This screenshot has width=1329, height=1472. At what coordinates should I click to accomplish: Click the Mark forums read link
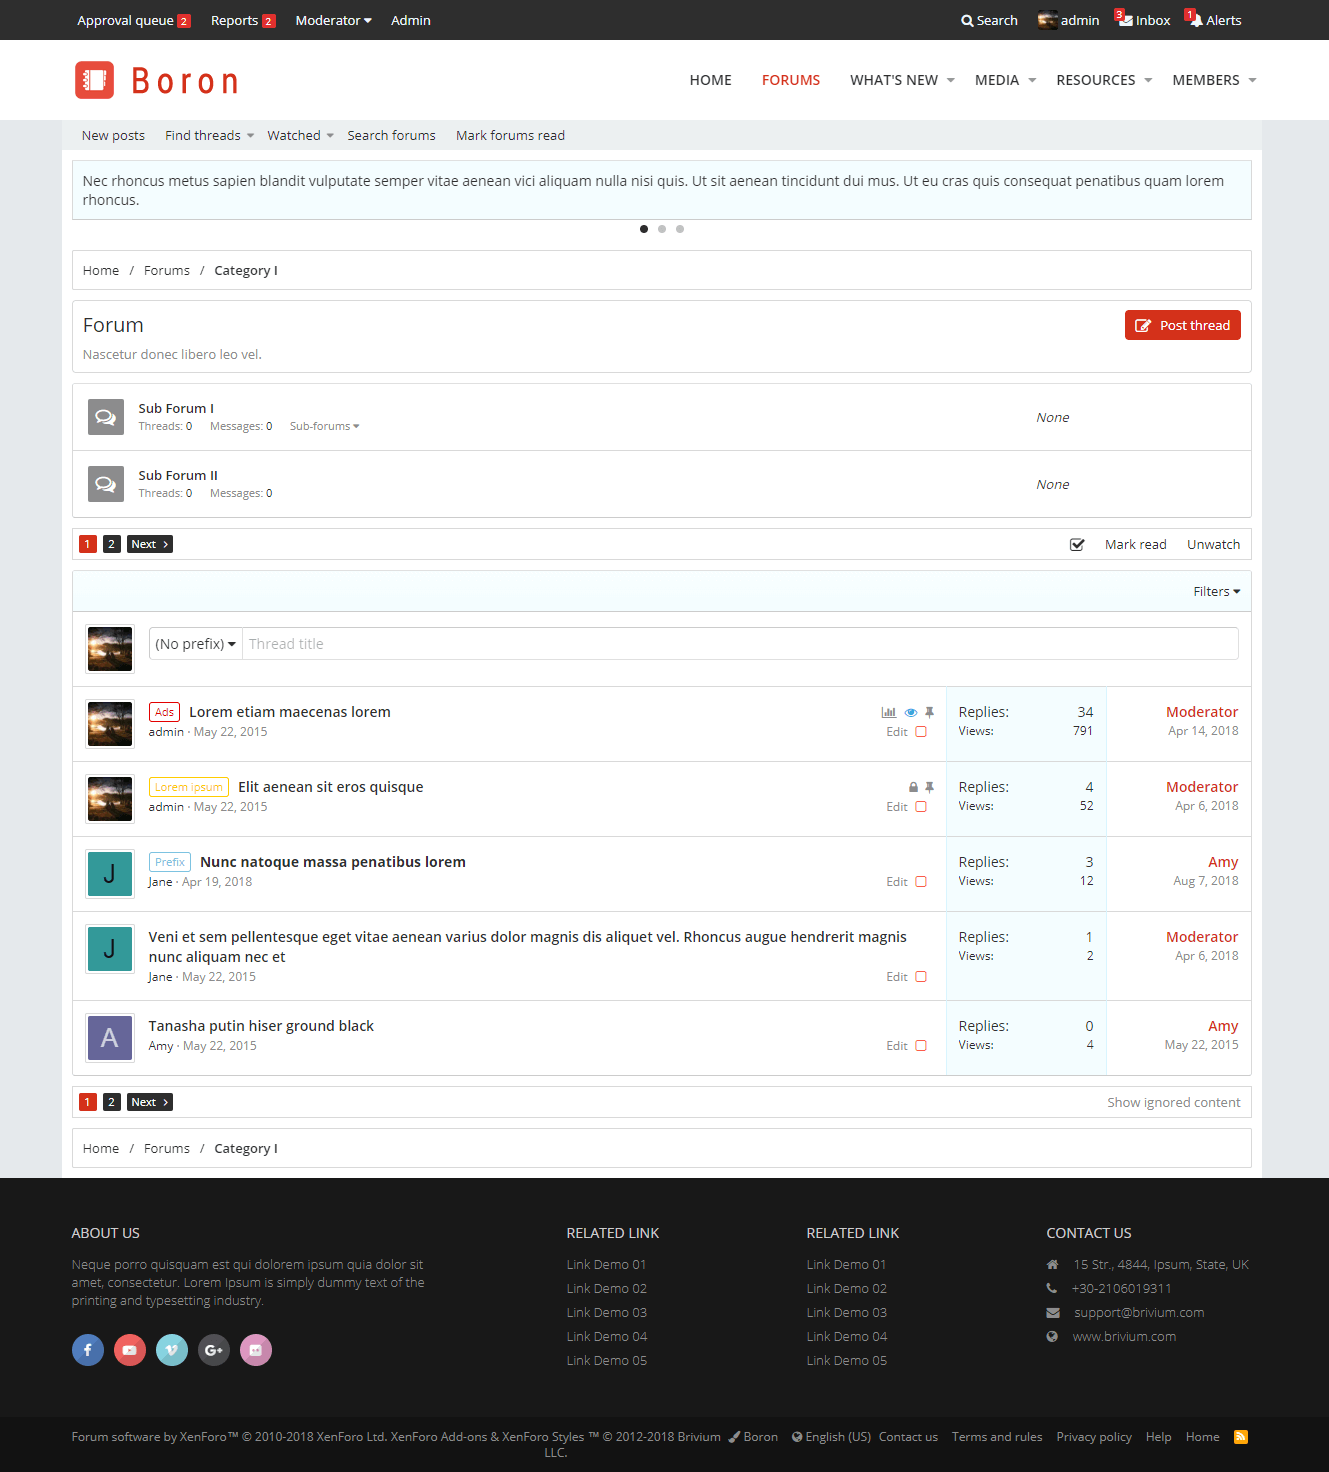tap(510, 136)
